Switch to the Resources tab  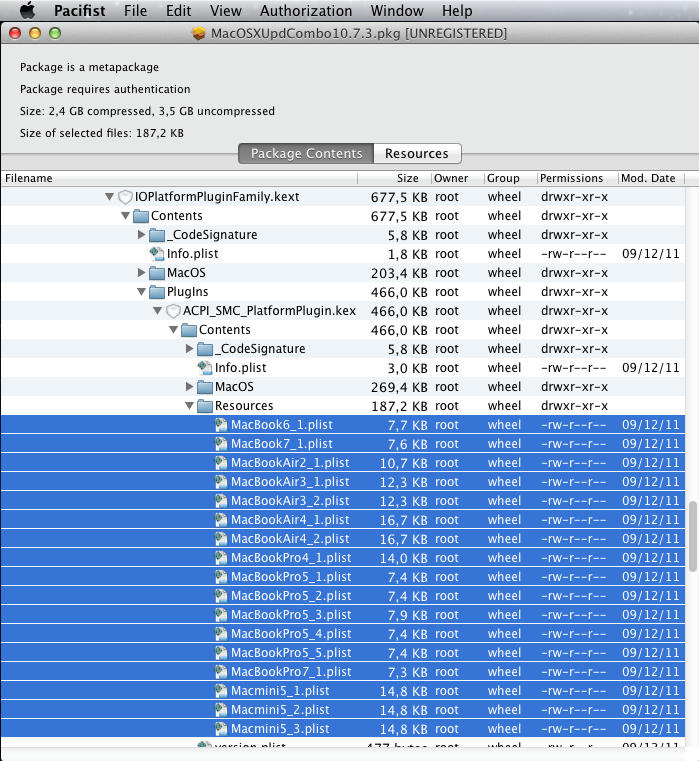417,153
